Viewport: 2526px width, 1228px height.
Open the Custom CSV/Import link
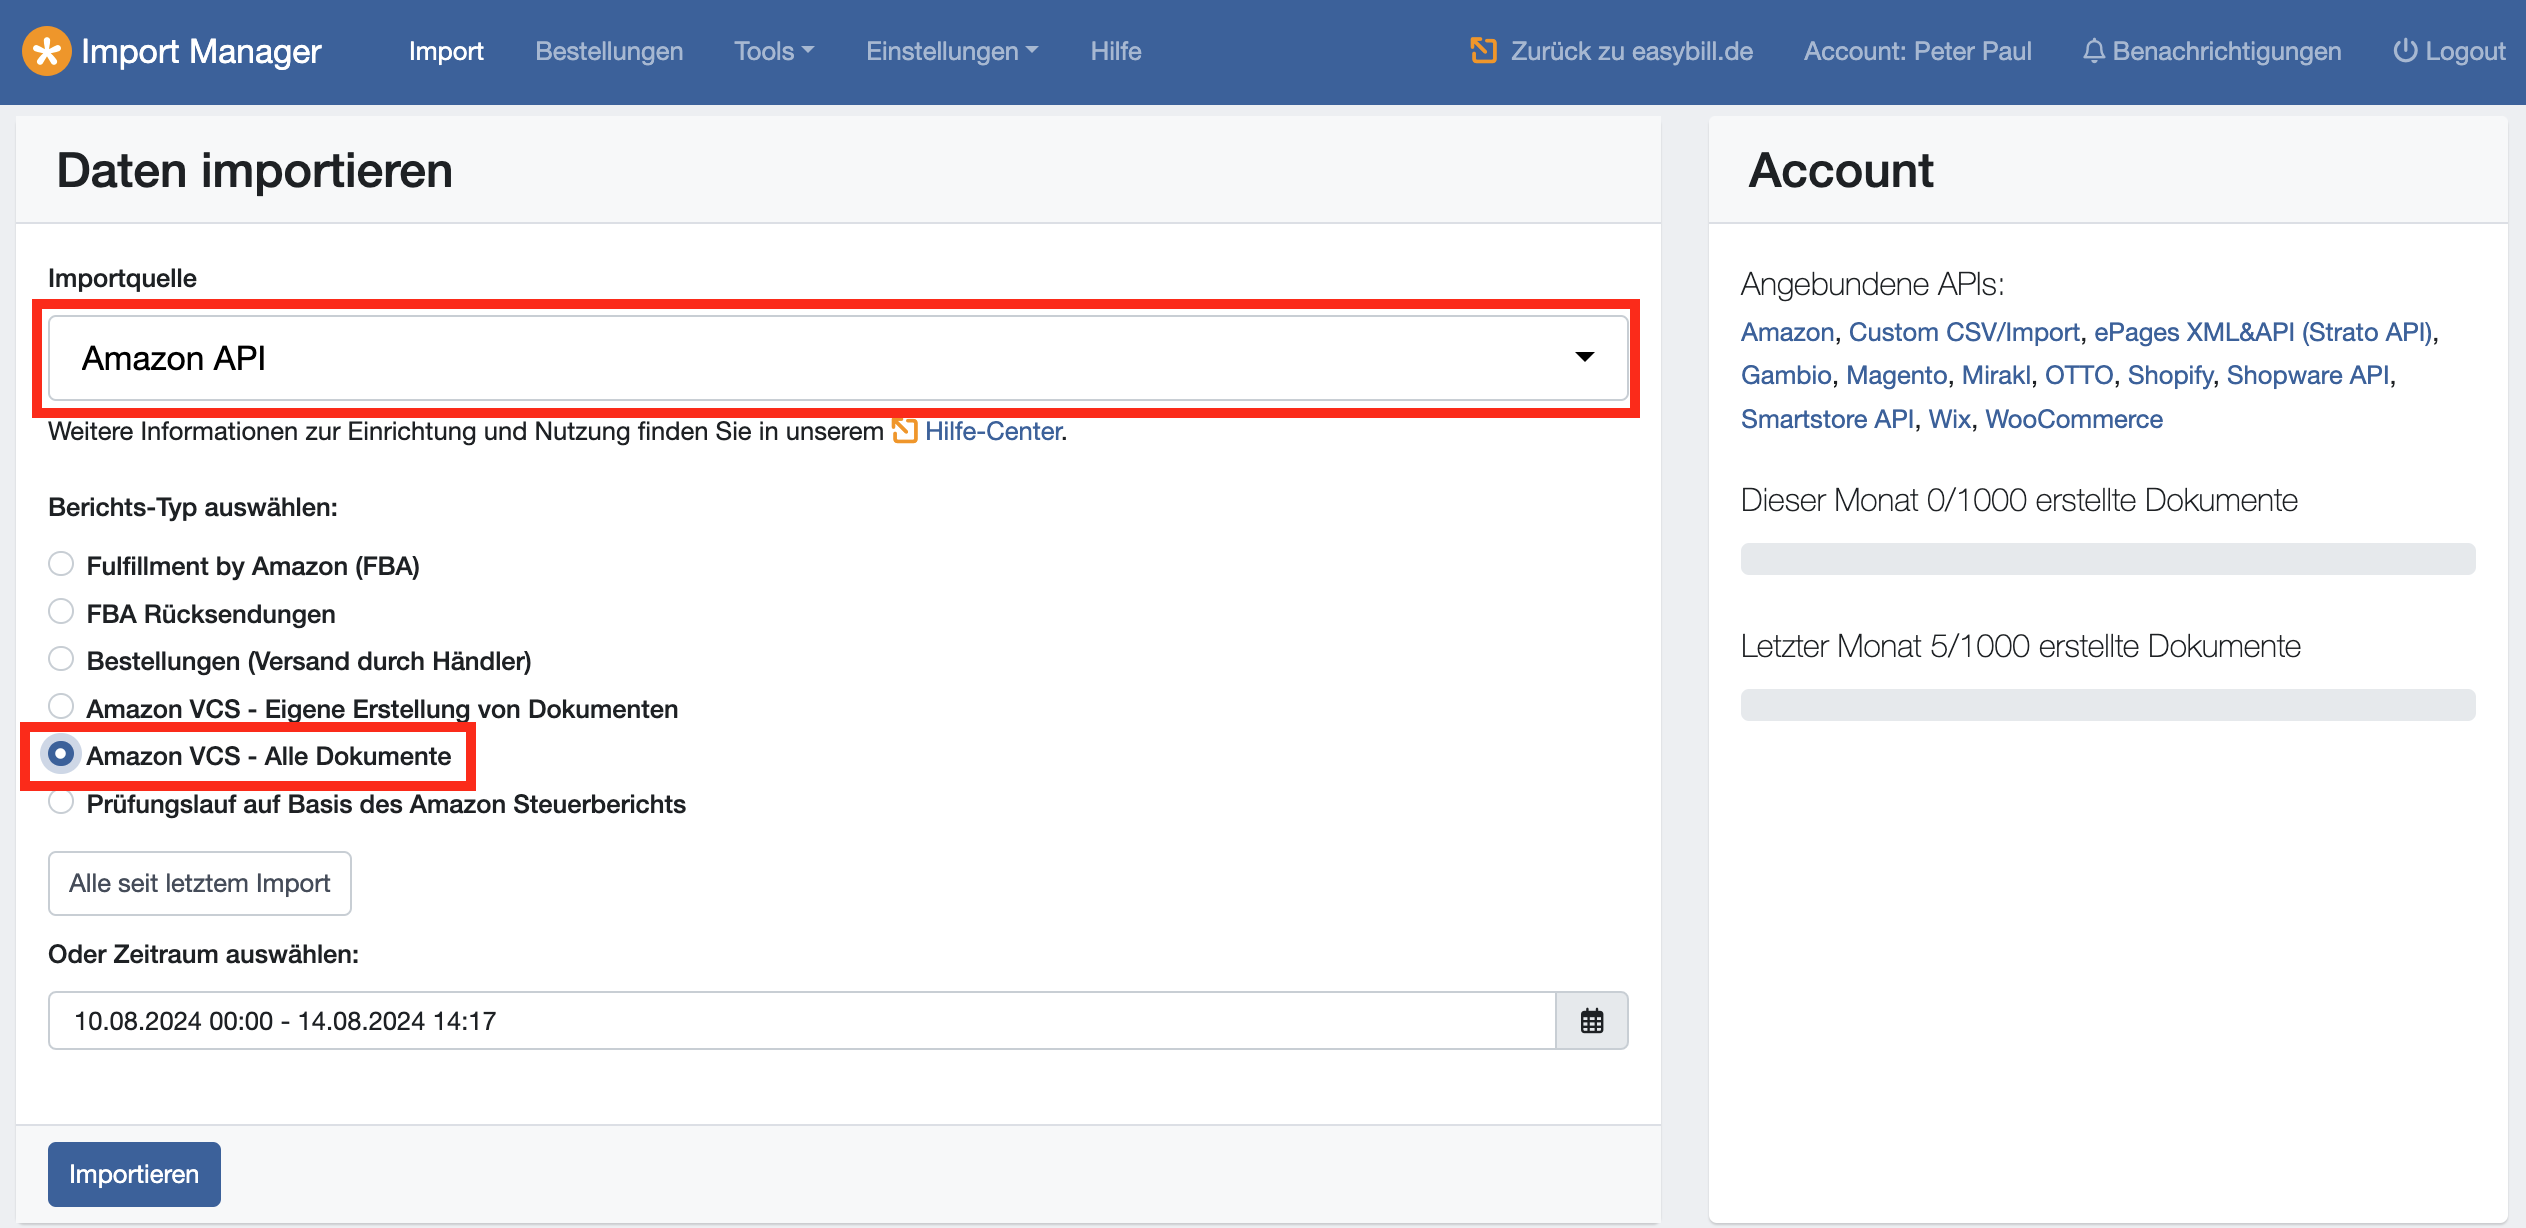[1964, 332]
